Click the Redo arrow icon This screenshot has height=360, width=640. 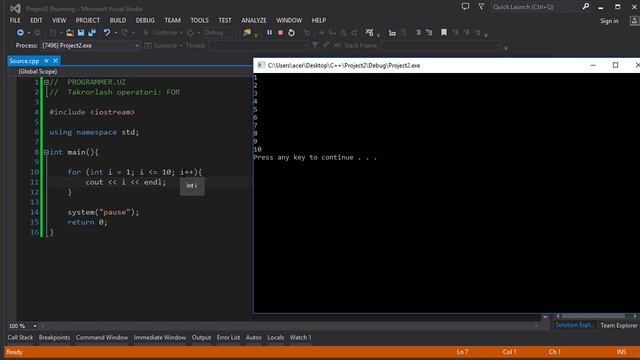[x=124, y=33]
